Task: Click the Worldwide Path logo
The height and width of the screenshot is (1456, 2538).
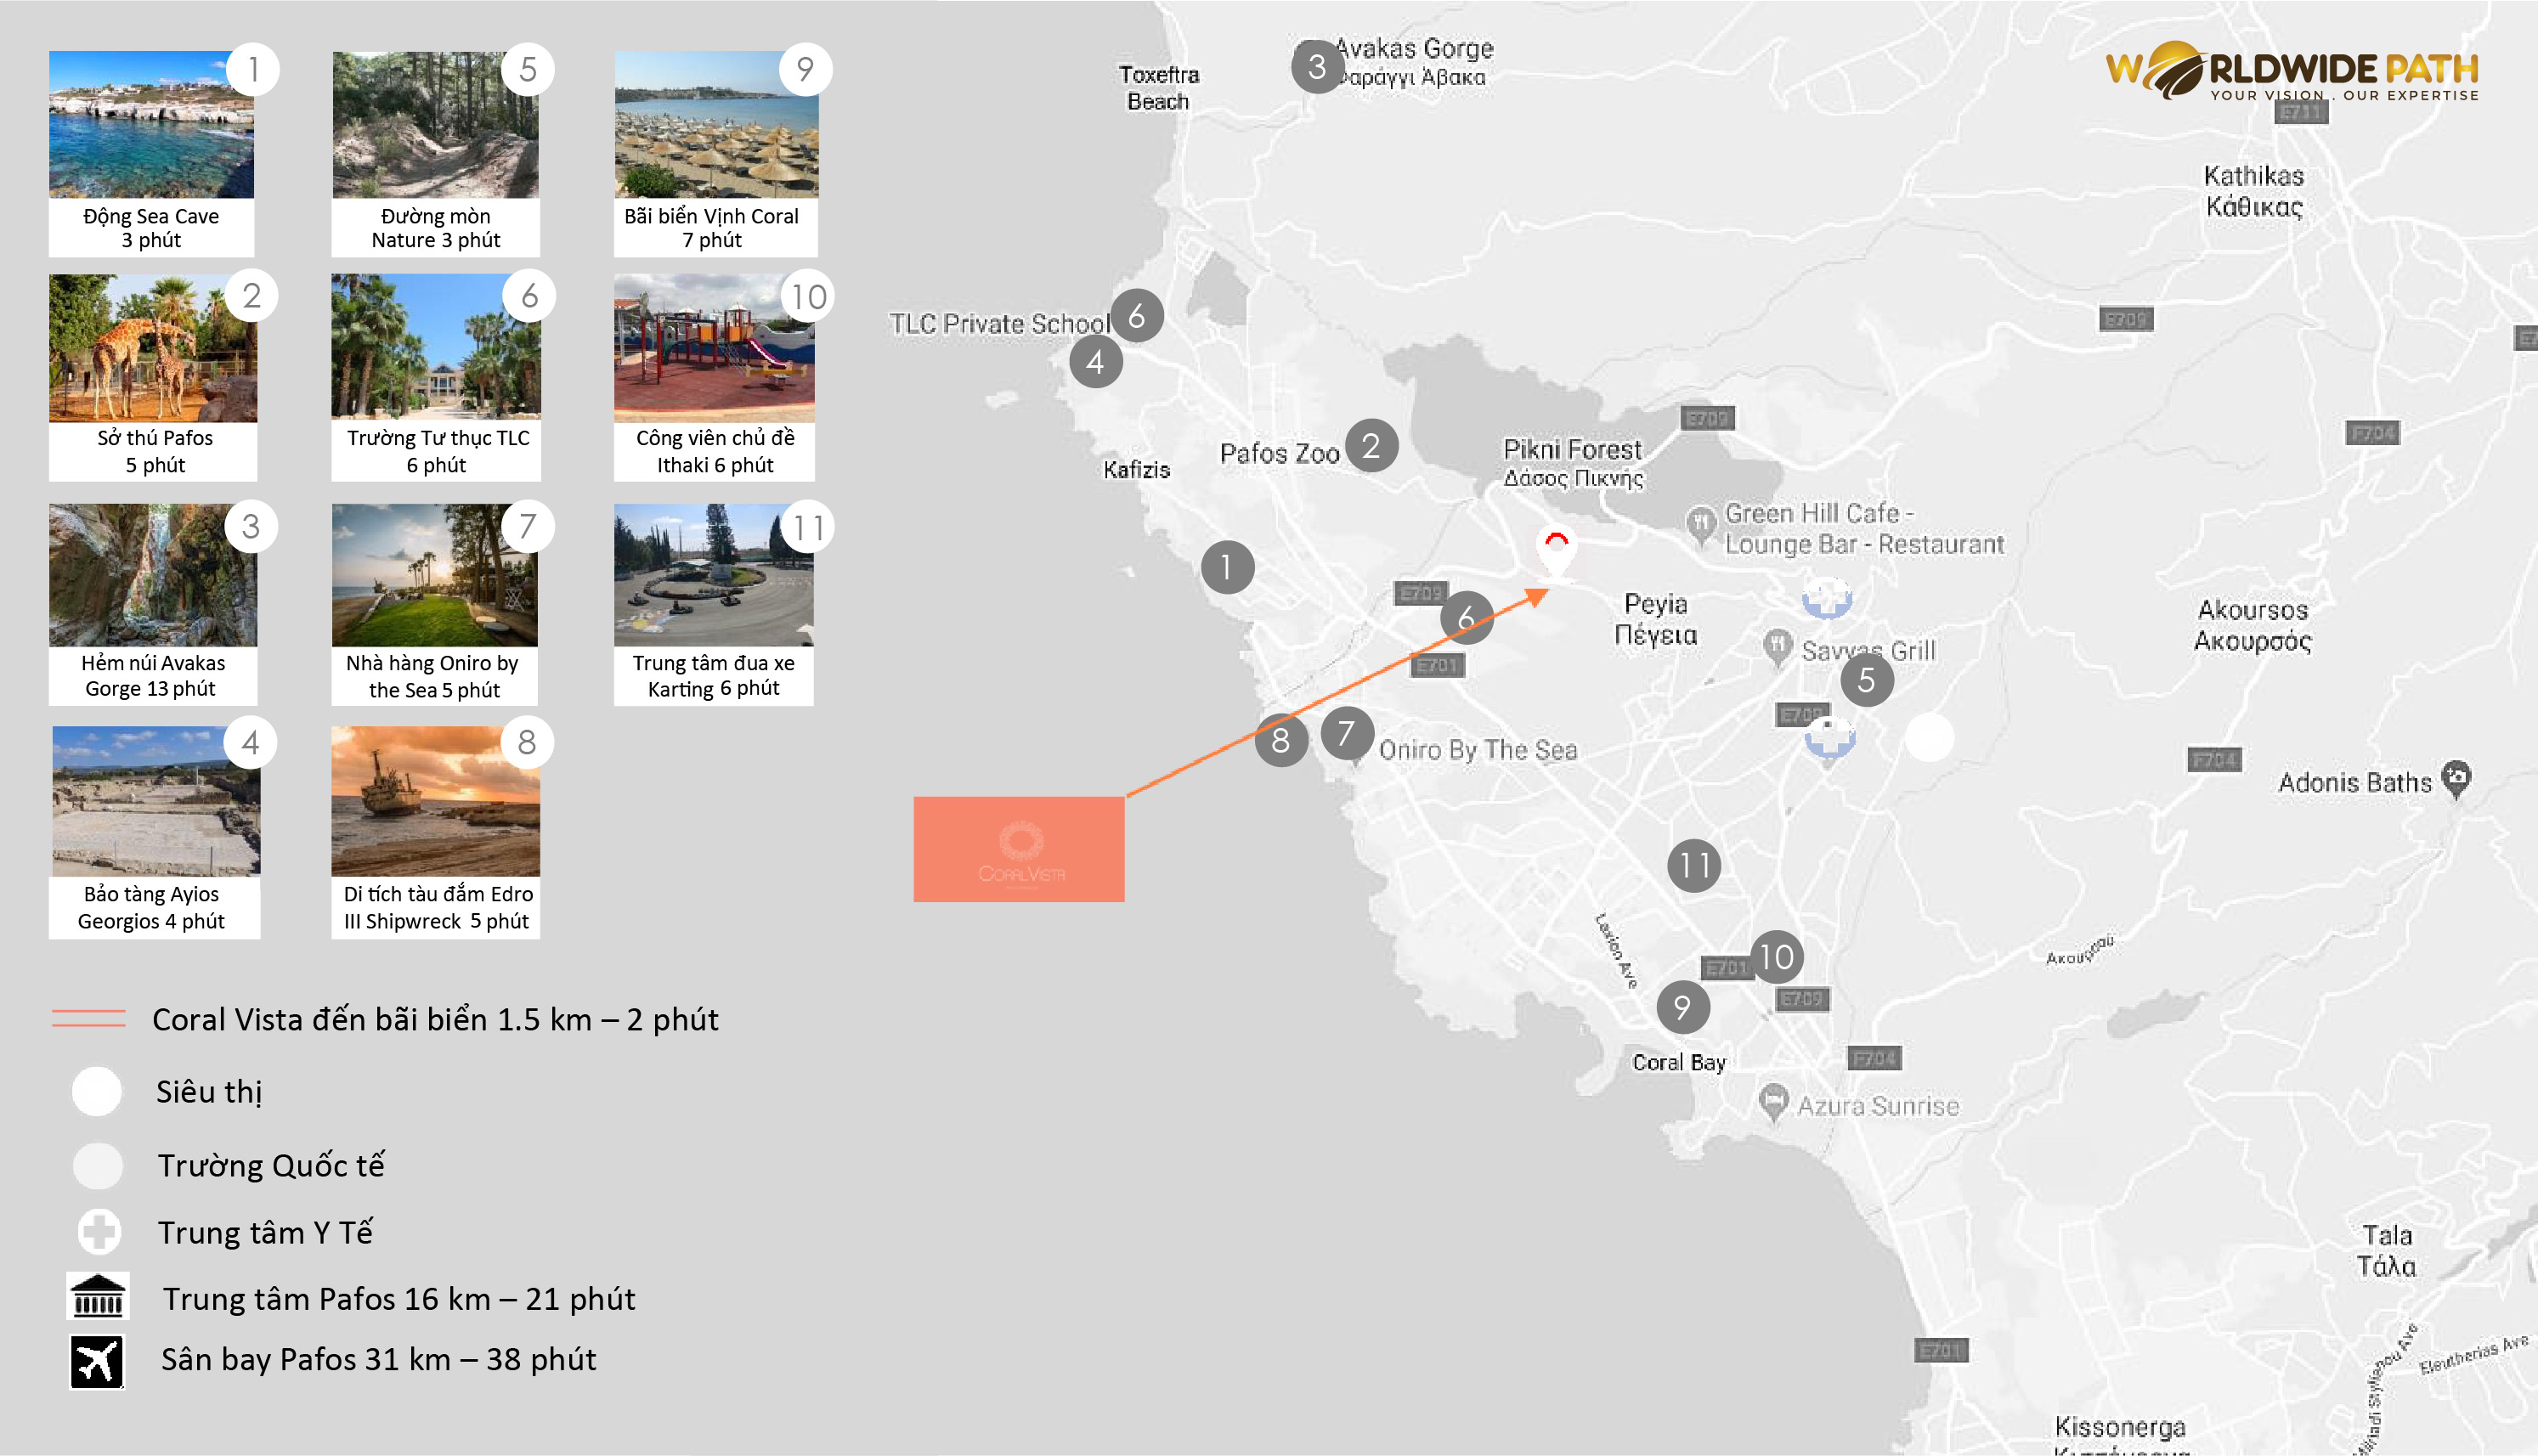Action: [x=2292, y=72]
